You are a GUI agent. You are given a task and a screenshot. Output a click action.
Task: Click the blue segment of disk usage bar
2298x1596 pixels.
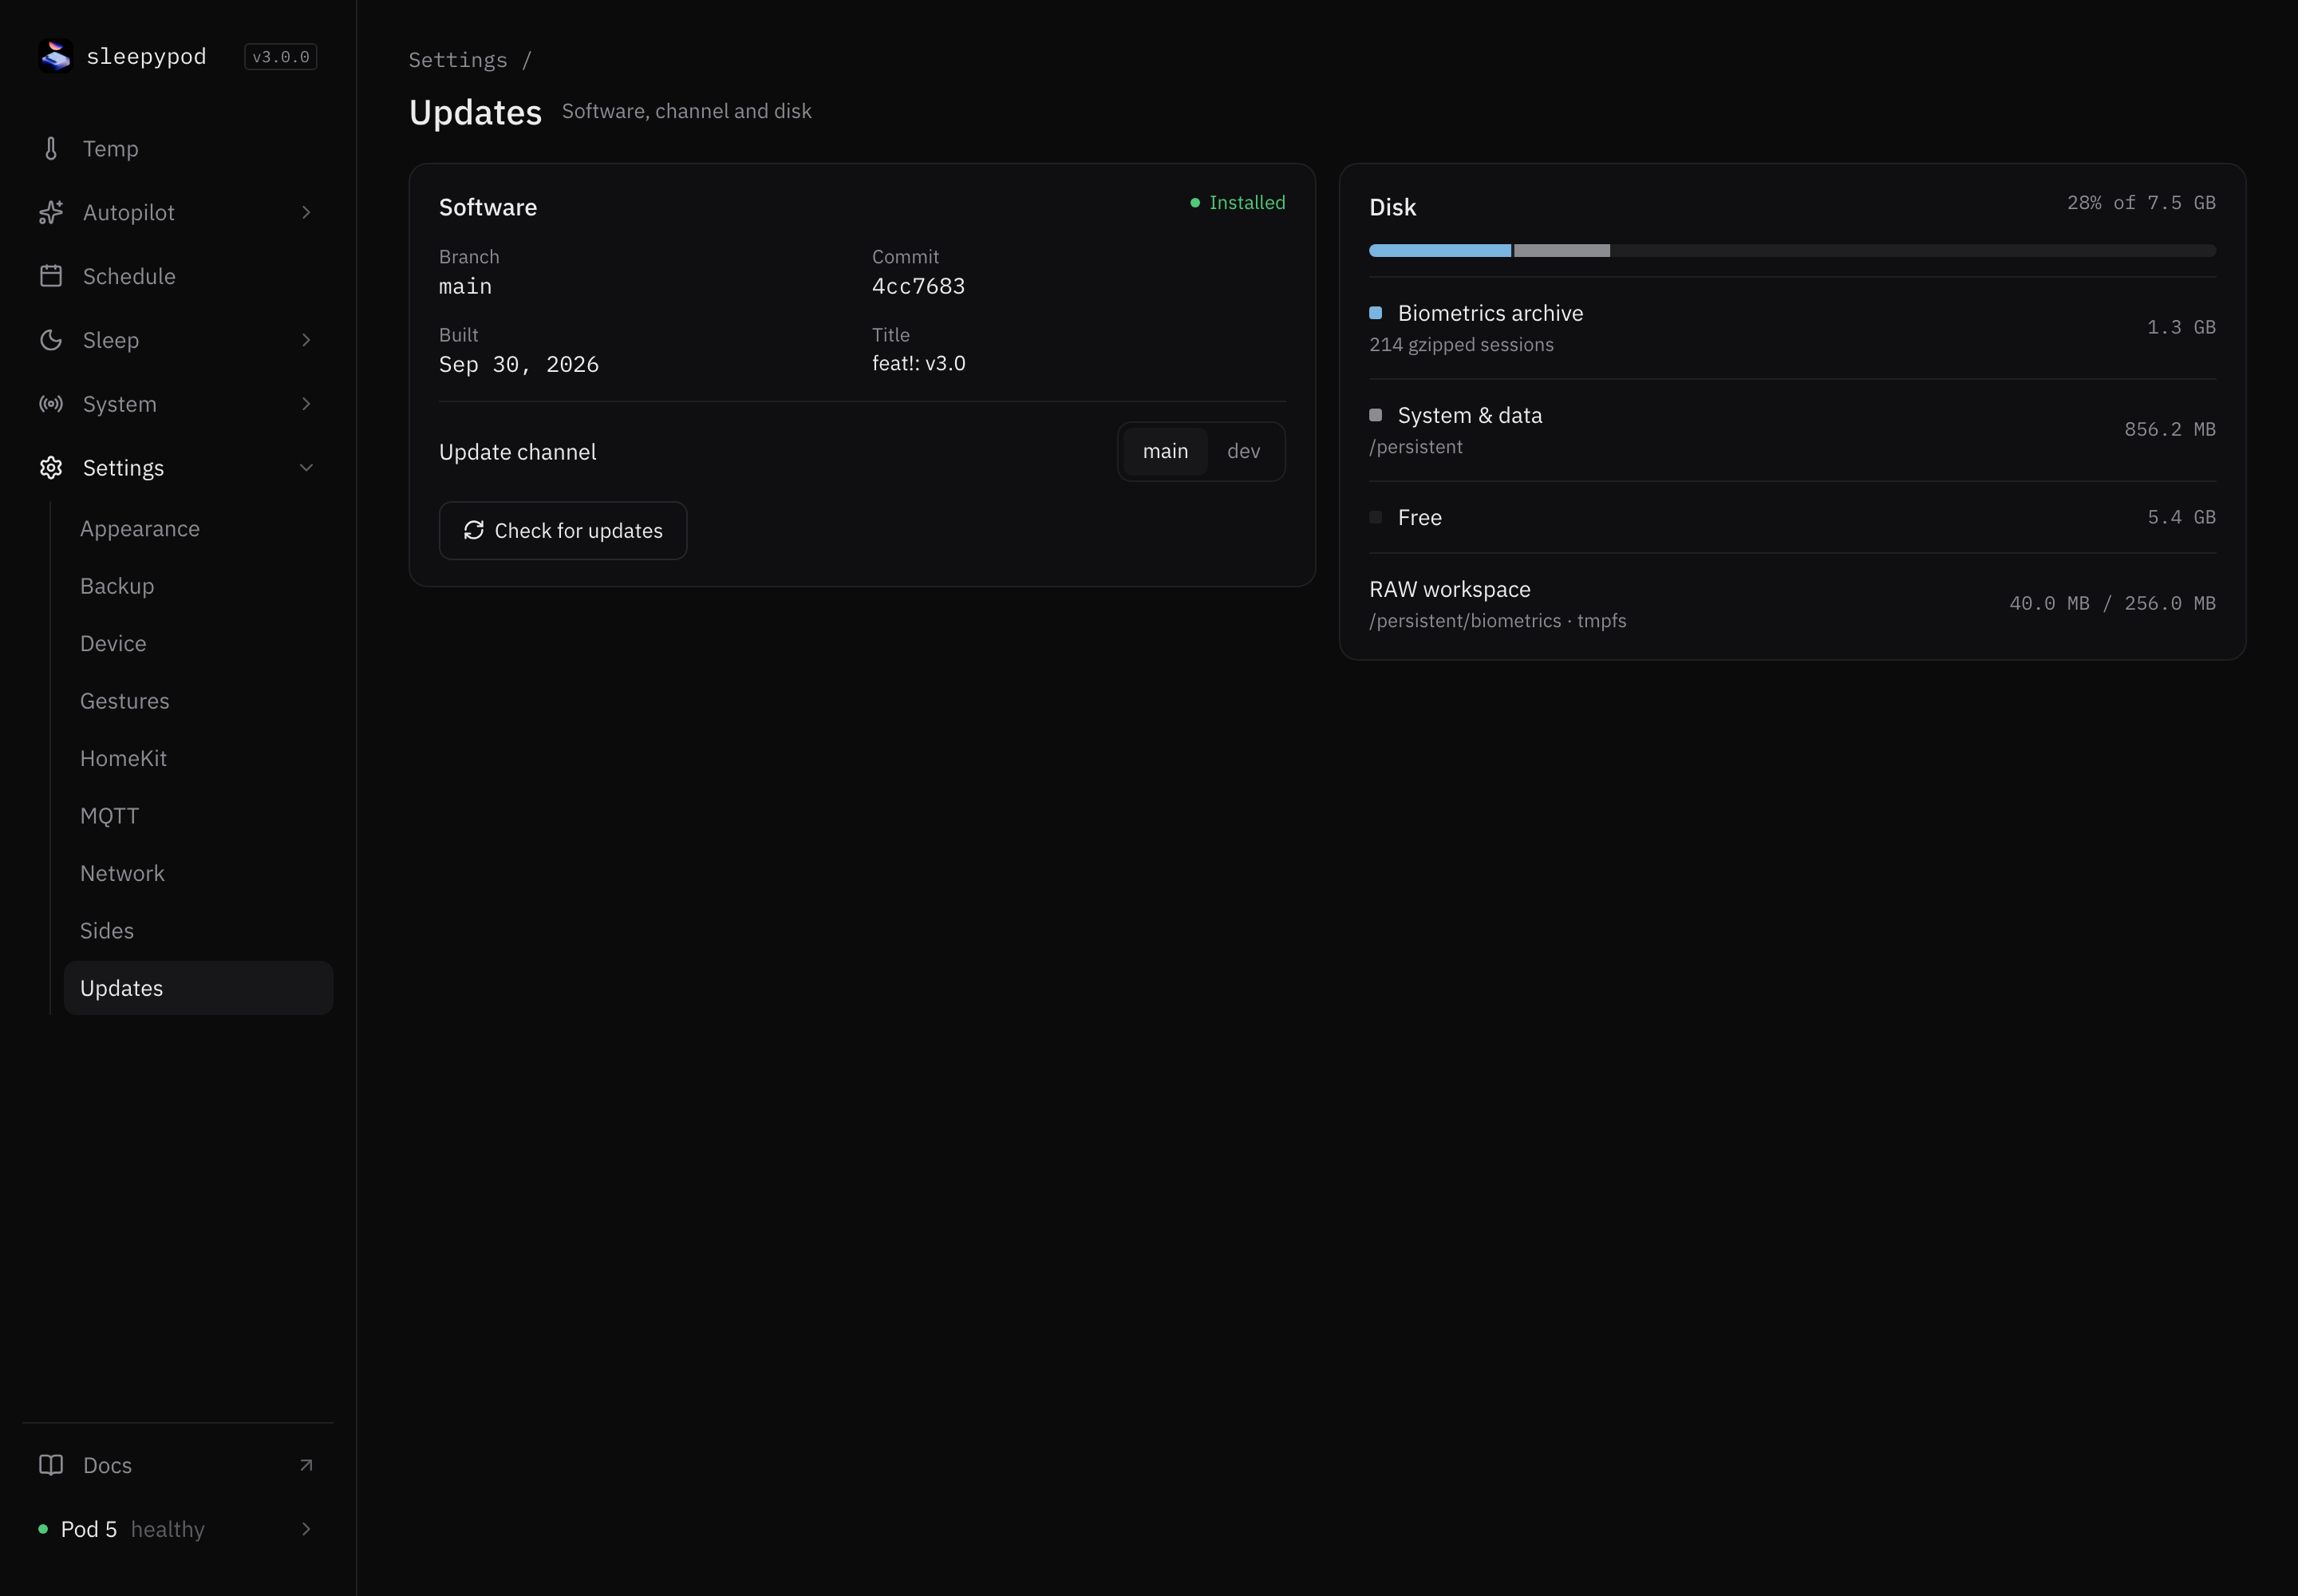pyautogui.click(x=1440, y=251)
